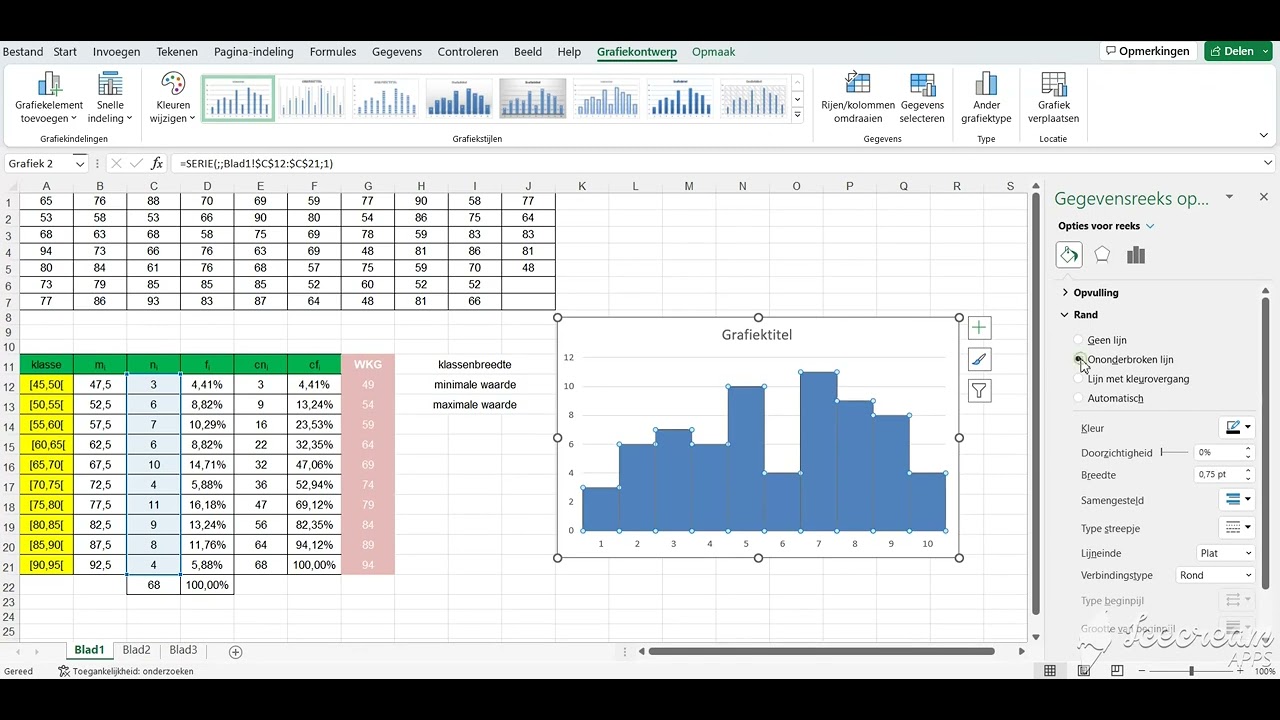
Task: Switch to Blad3 sheet tab
Action: click(x=183, y=650)
